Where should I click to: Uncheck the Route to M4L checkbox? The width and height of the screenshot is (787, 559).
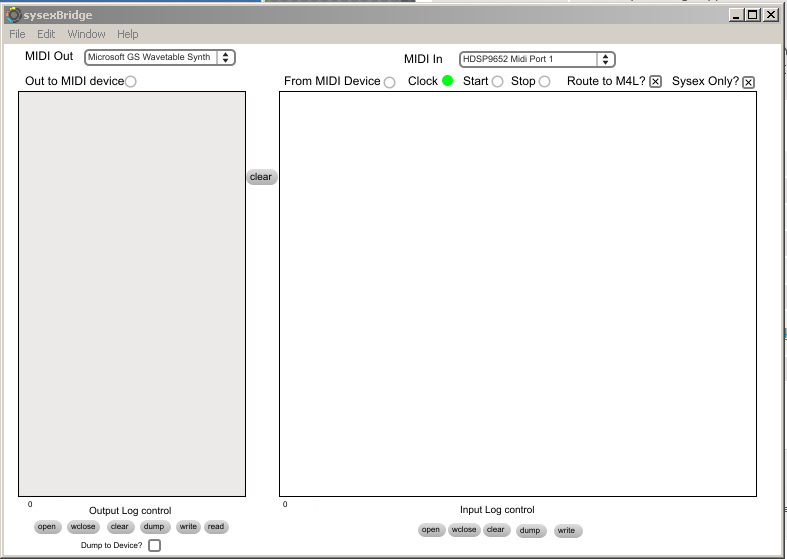point(655,82)
